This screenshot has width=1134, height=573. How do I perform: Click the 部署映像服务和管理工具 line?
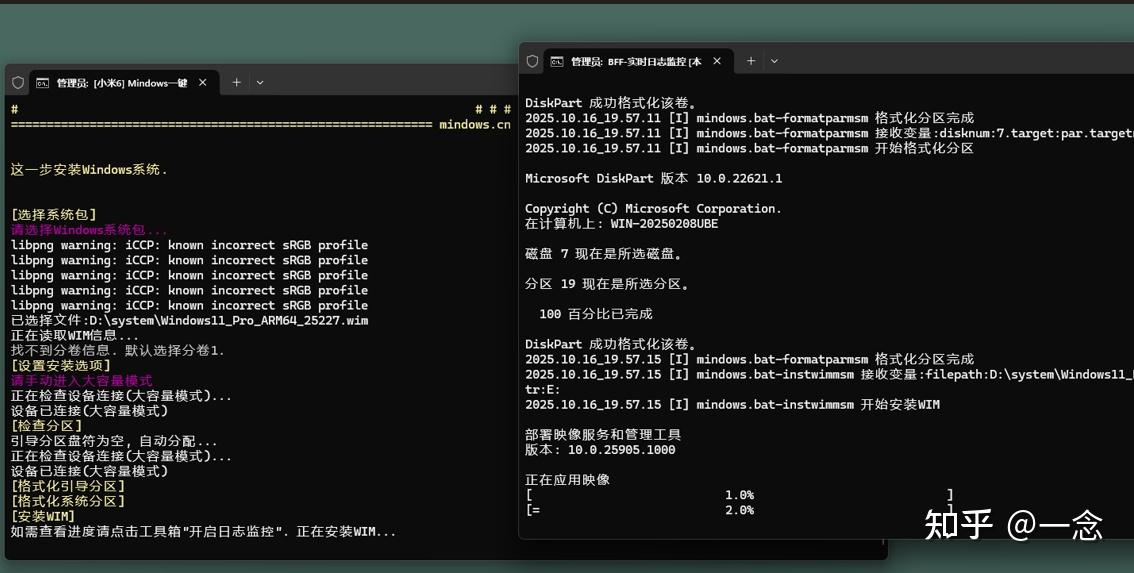click(603, 435)
